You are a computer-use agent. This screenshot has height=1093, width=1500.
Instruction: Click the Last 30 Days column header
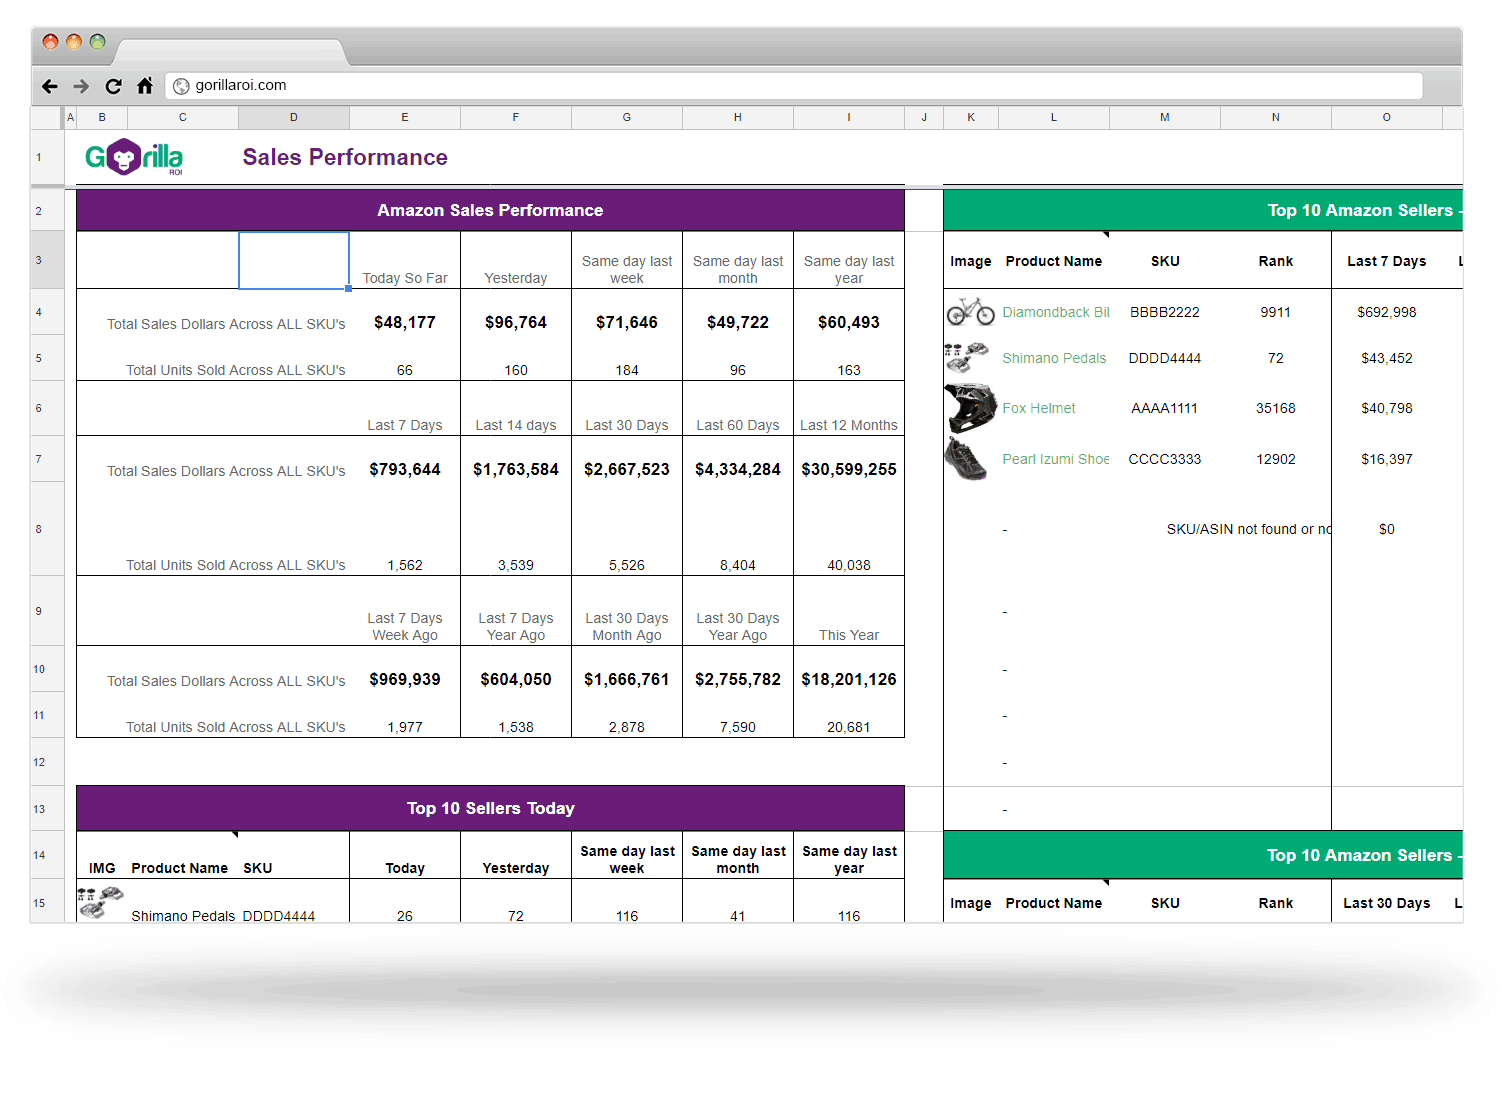[1387, 903]
